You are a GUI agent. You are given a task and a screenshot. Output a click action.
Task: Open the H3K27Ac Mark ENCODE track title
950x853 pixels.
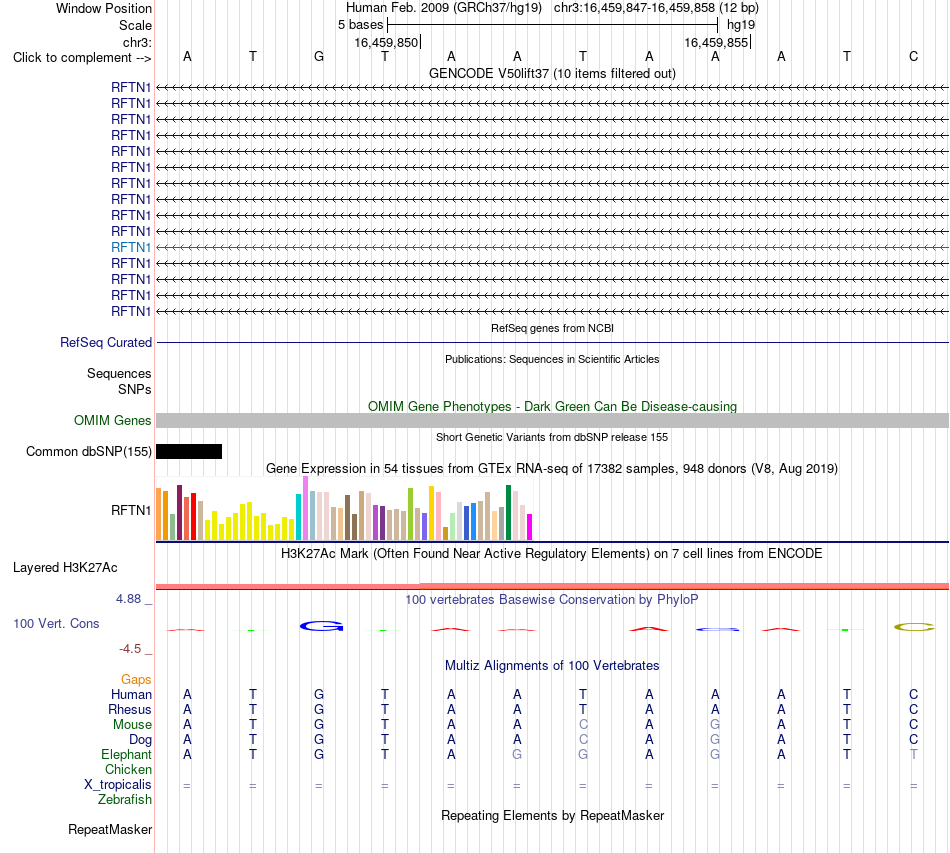pos(552,554)
